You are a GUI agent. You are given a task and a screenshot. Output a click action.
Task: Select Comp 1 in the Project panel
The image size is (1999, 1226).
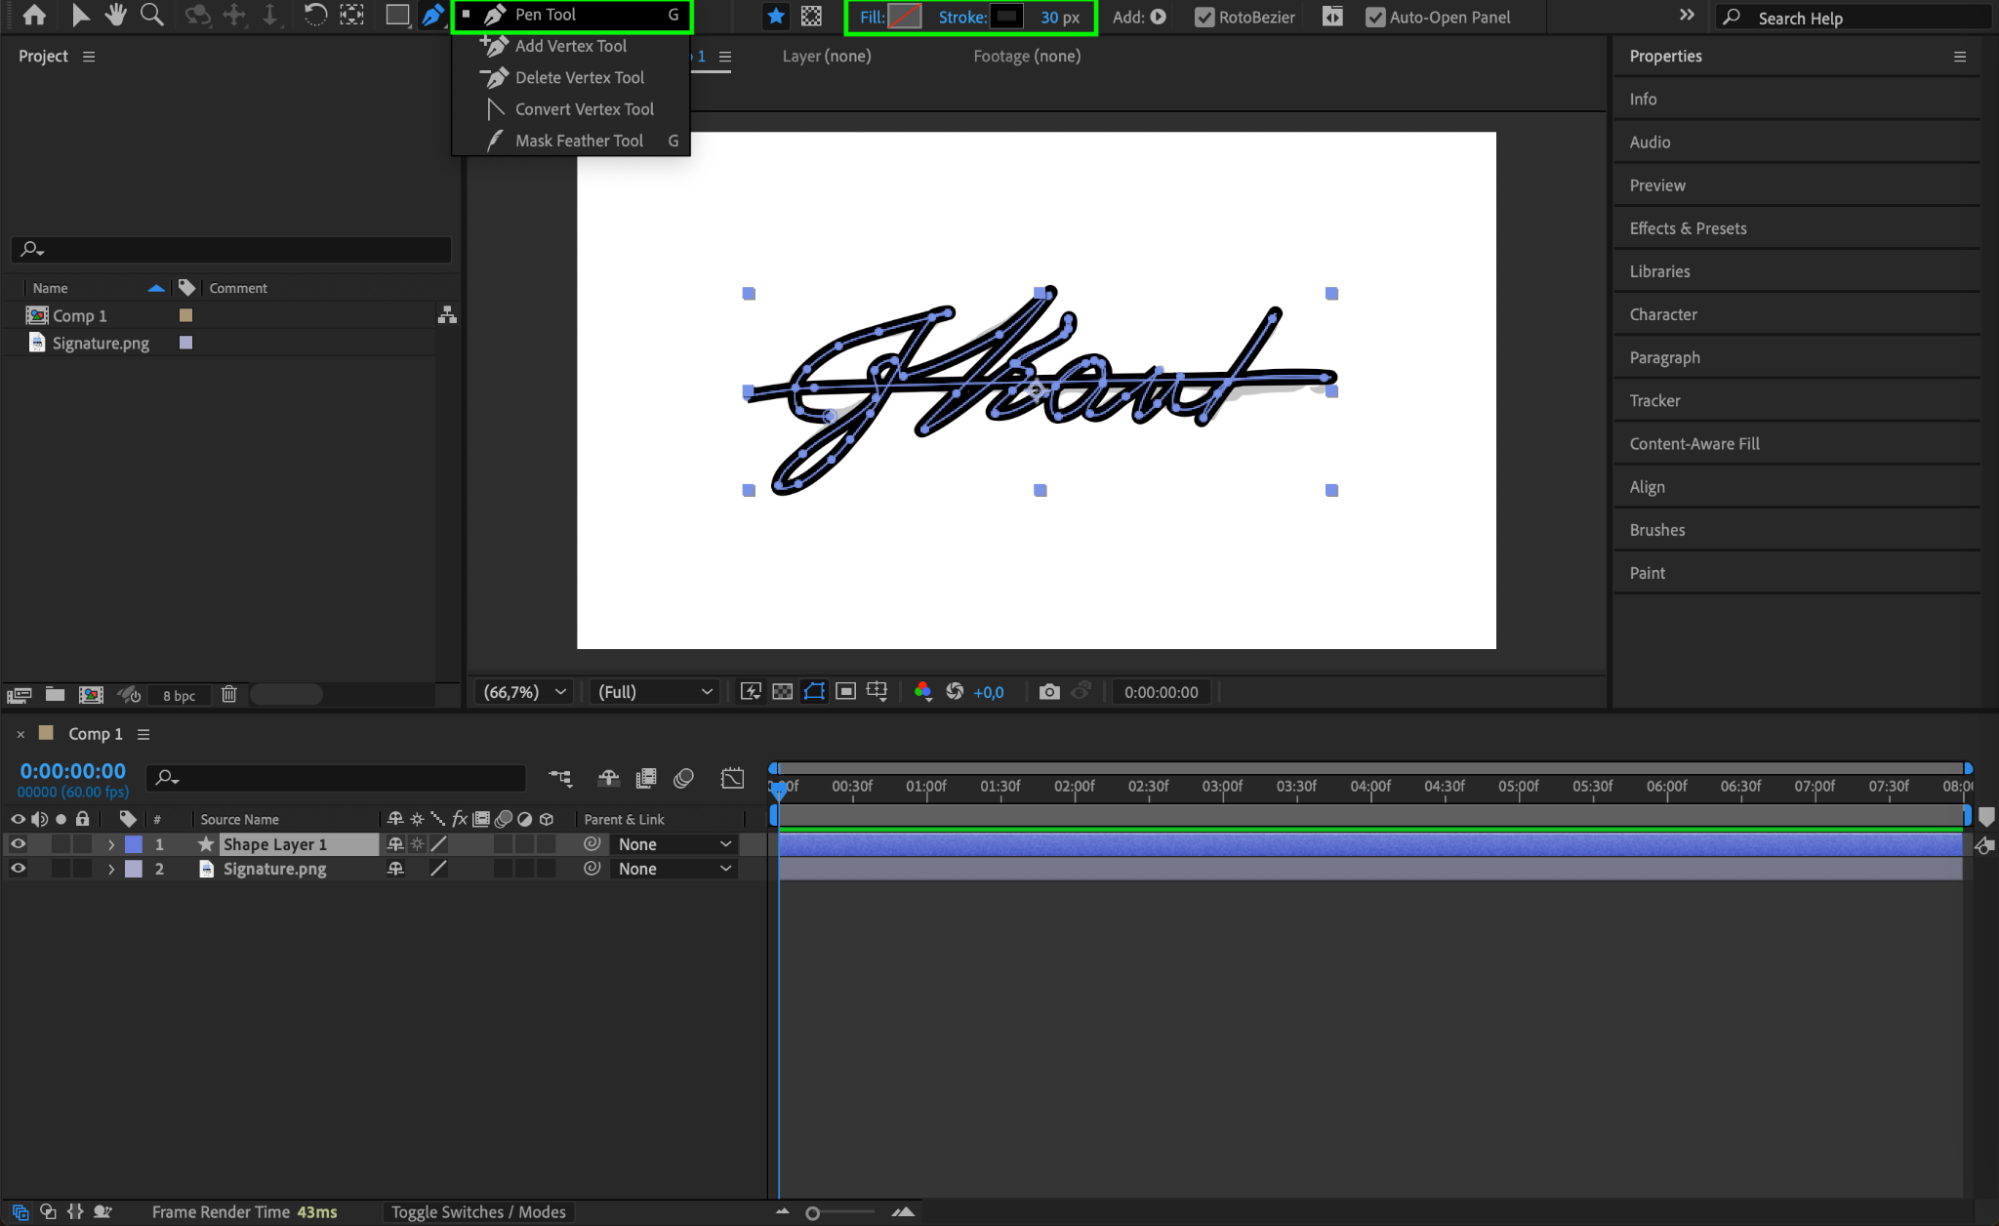click(x=80, y=316)
